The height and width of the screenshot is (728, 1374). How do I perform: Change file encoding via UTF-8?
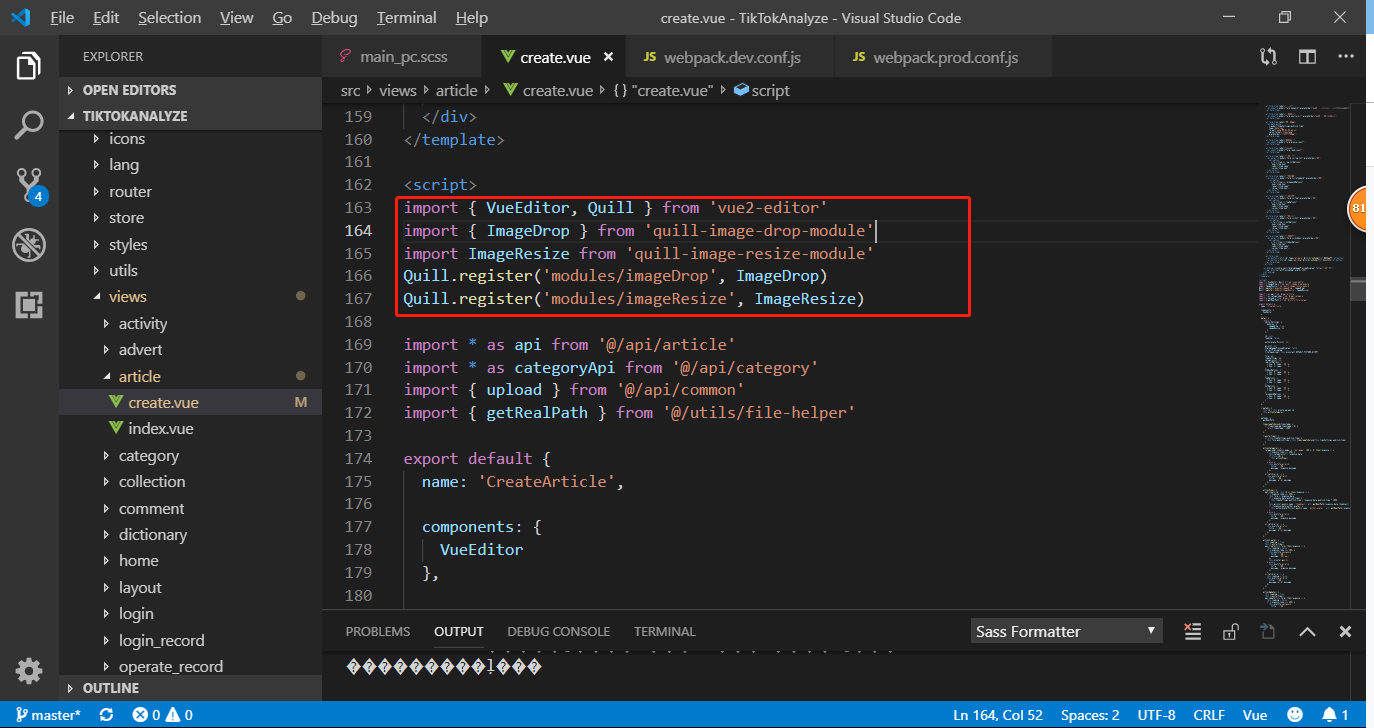1157,715
